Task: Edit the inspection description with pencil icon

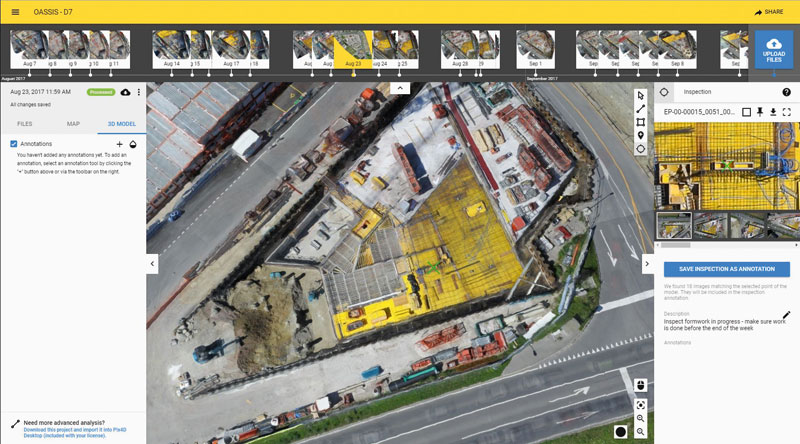Action: point(786,315)
